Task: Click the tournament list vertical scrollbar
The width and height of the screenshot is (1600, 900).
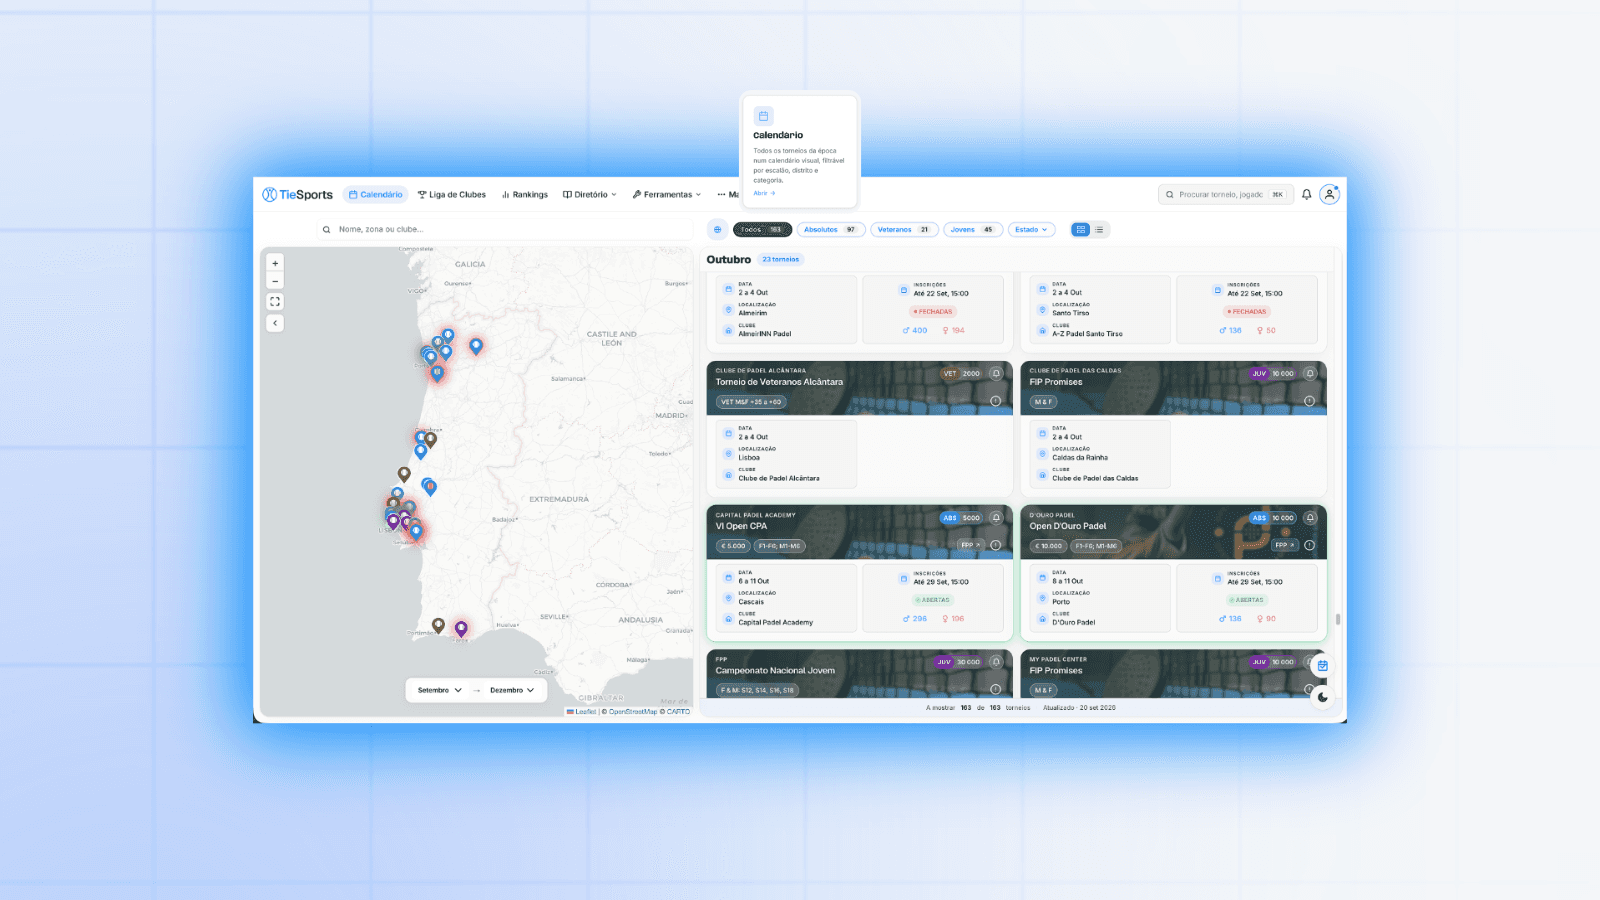Action: [x=1338, y=619]
